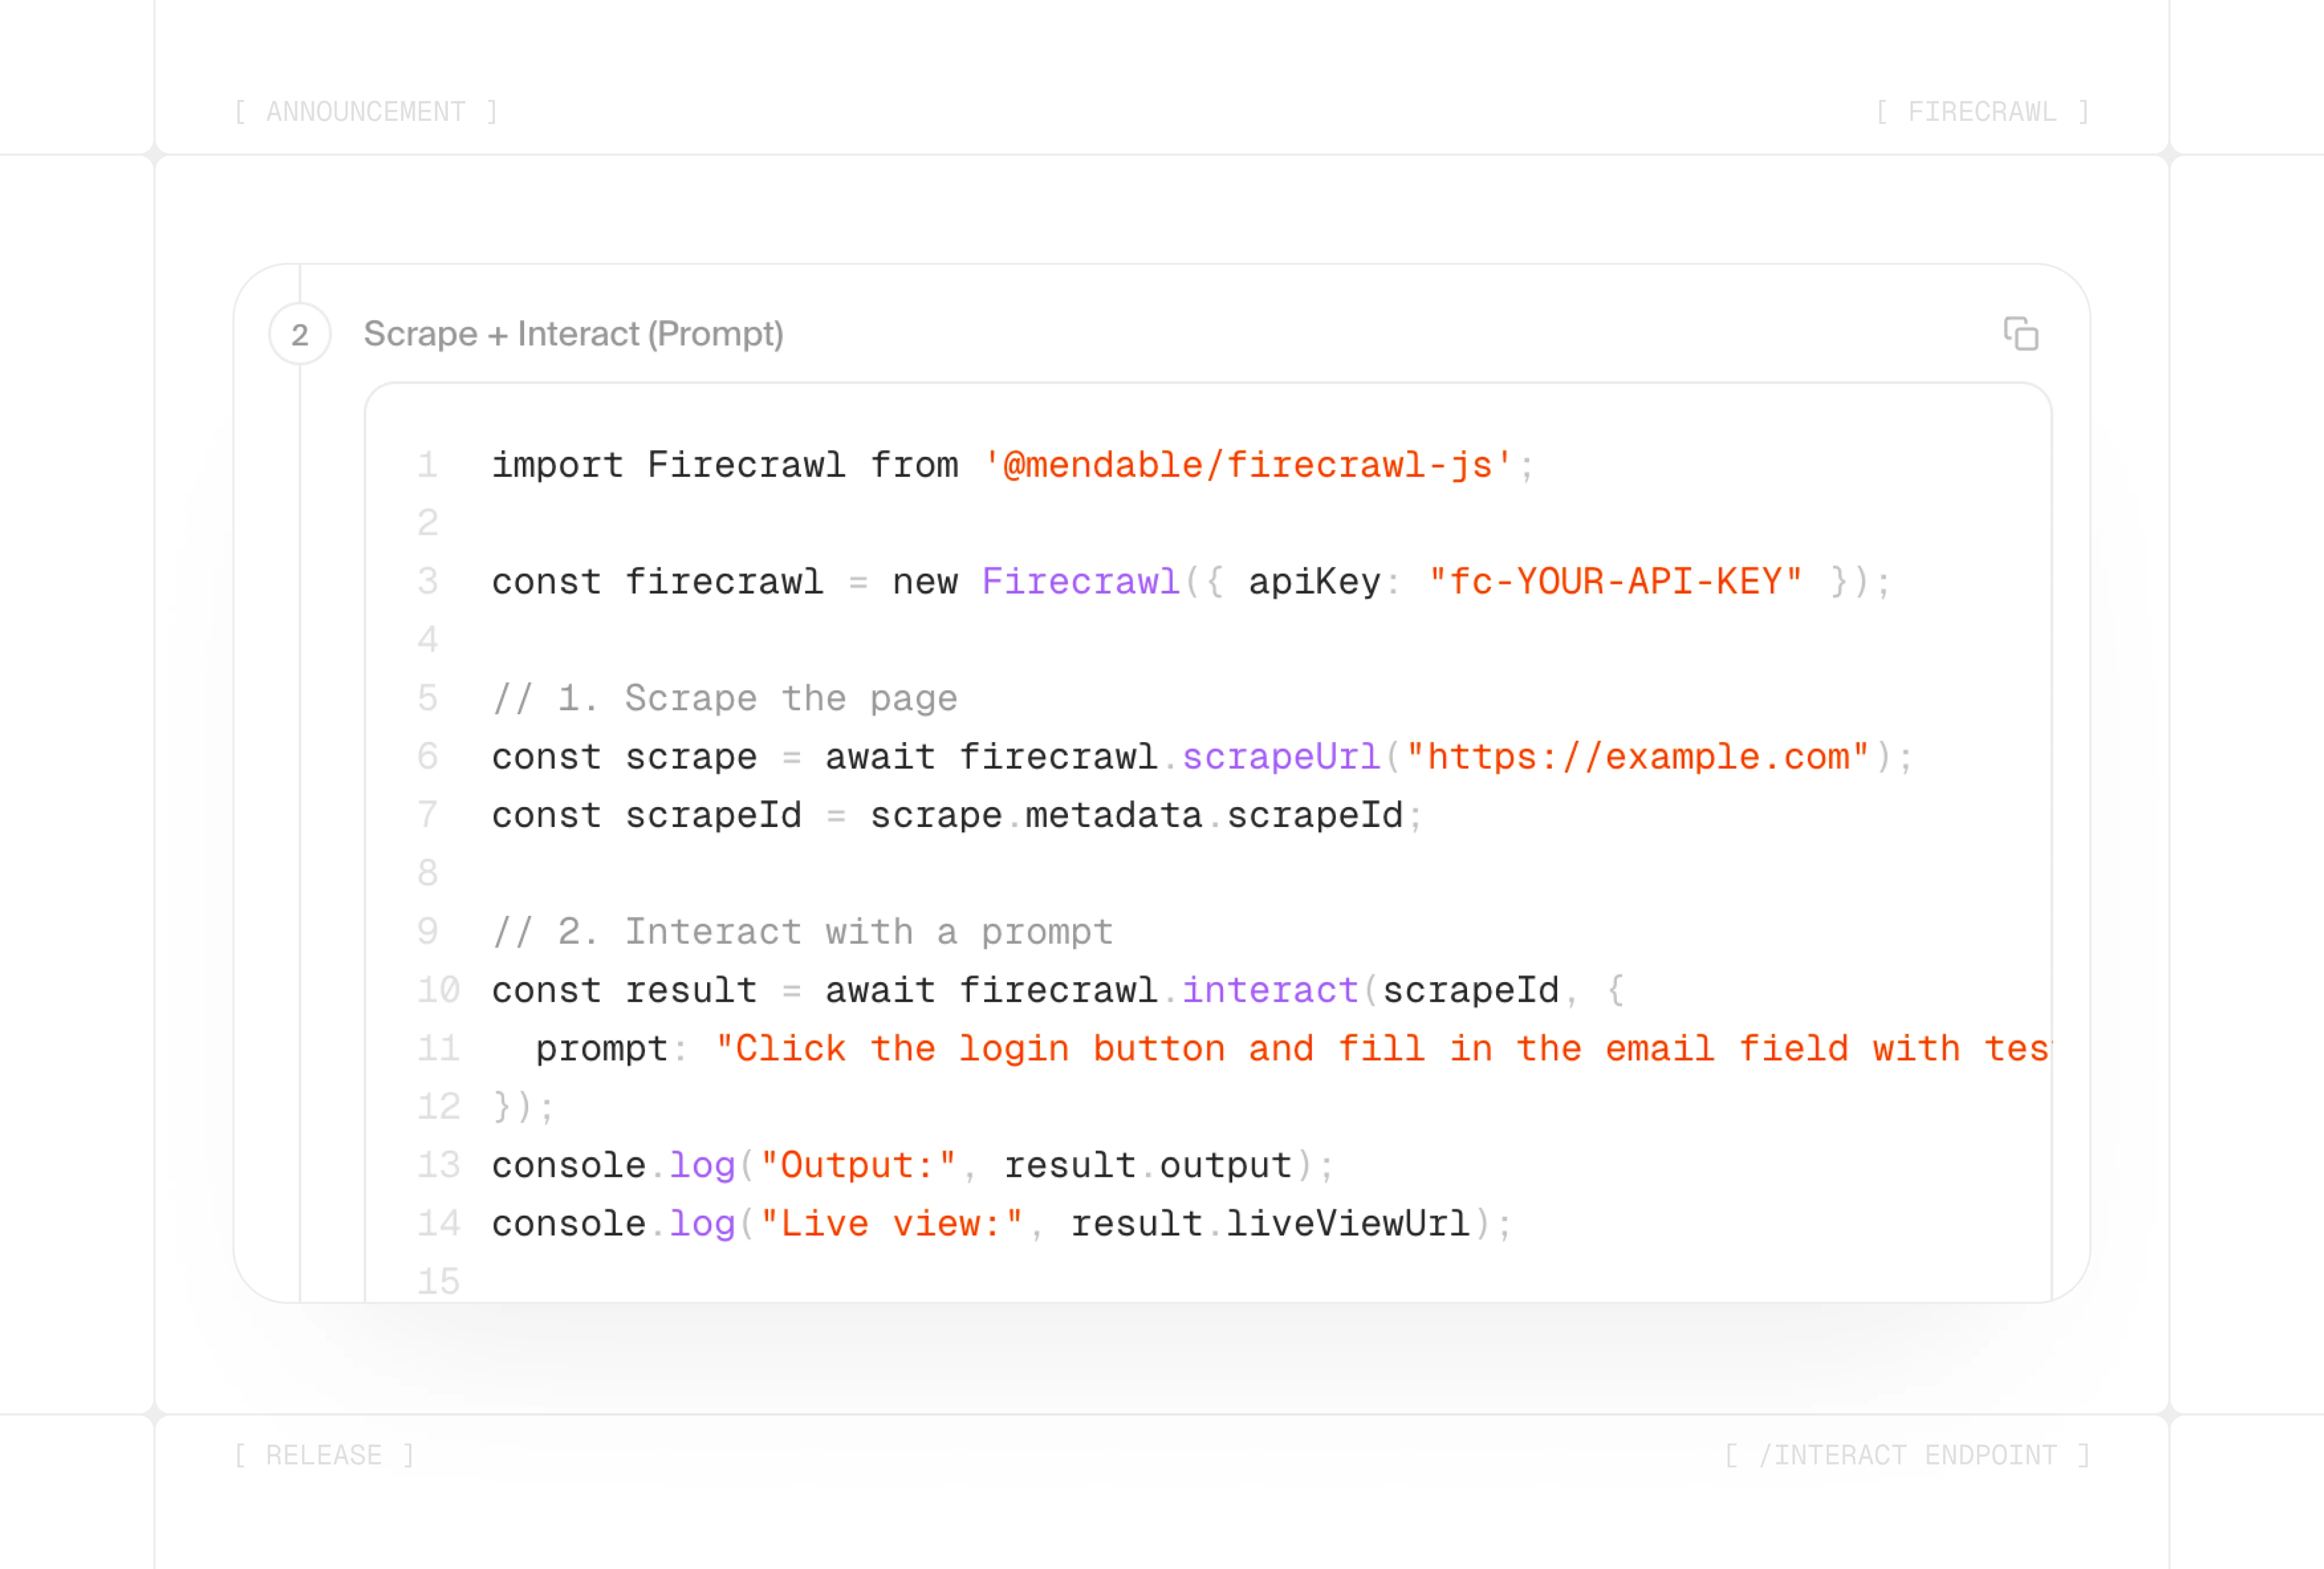This screenshot has height=1569, width=2324.
Task: Click the copy code icon
Action: [2020, 334]
